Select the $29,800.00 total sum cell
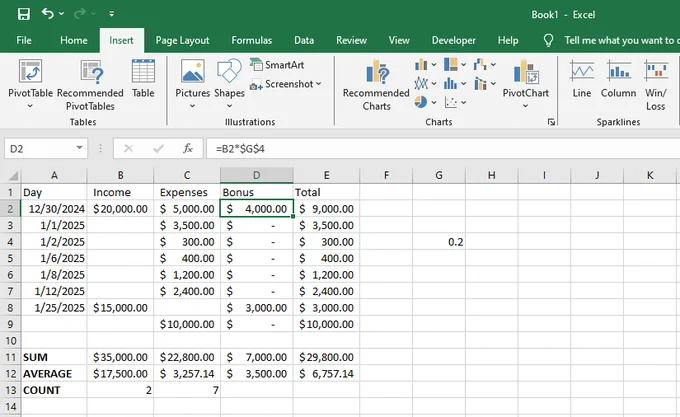The height and width of the screenshot is (417, 680). (327, 357)
